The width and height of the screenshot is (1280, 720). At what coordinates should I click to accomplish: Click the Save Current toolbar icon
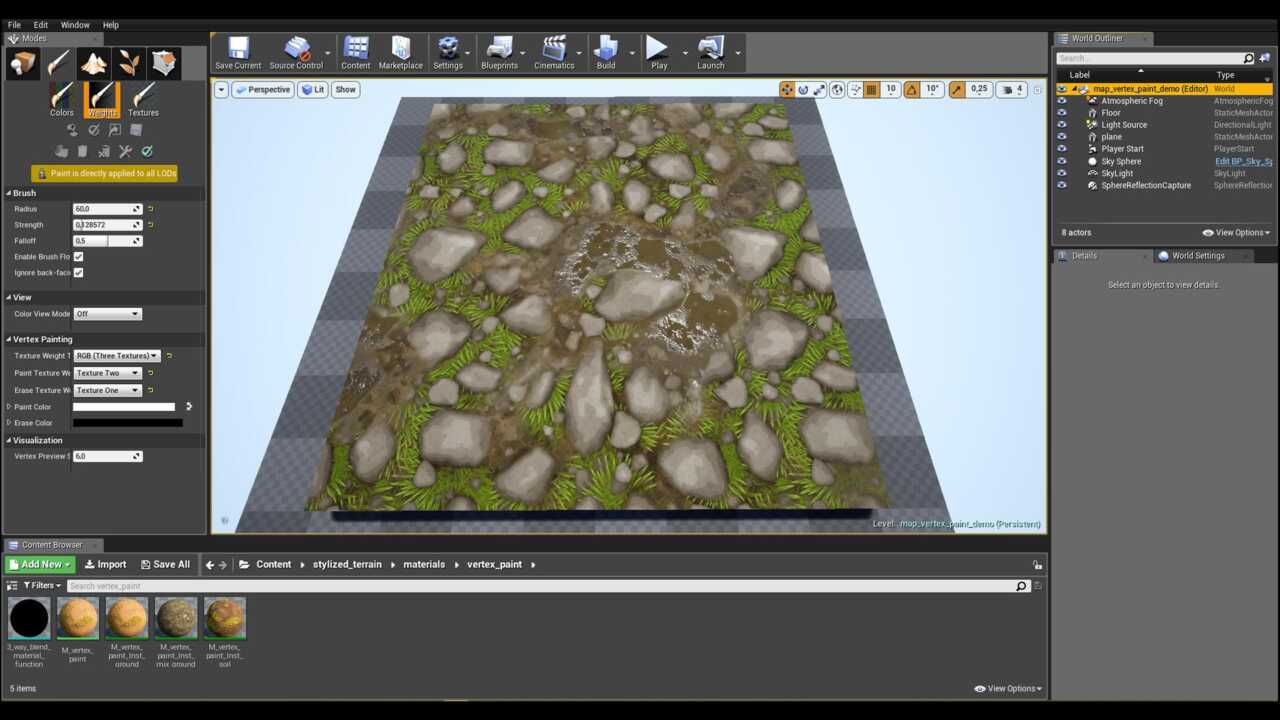coord(238,53)
